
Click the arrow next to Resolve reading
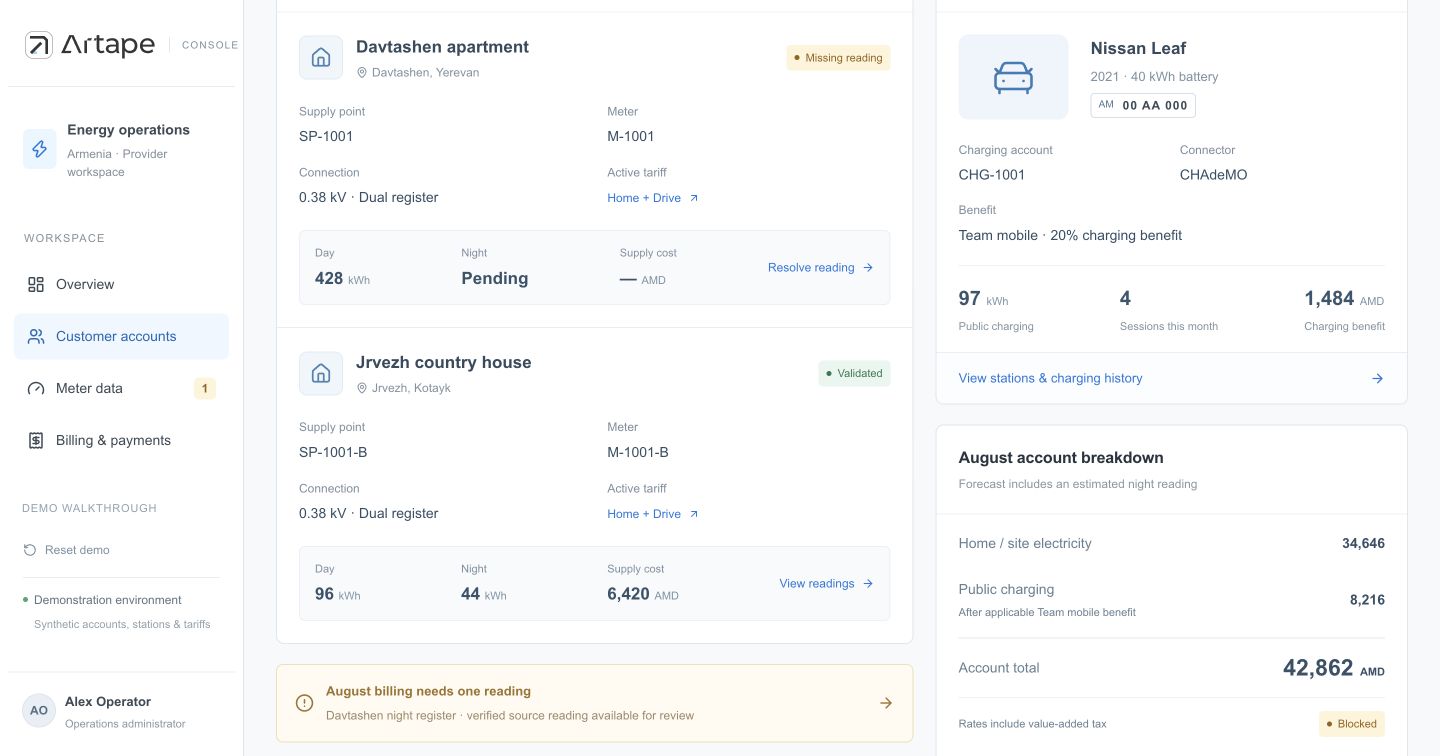click(x=868, y=268)
